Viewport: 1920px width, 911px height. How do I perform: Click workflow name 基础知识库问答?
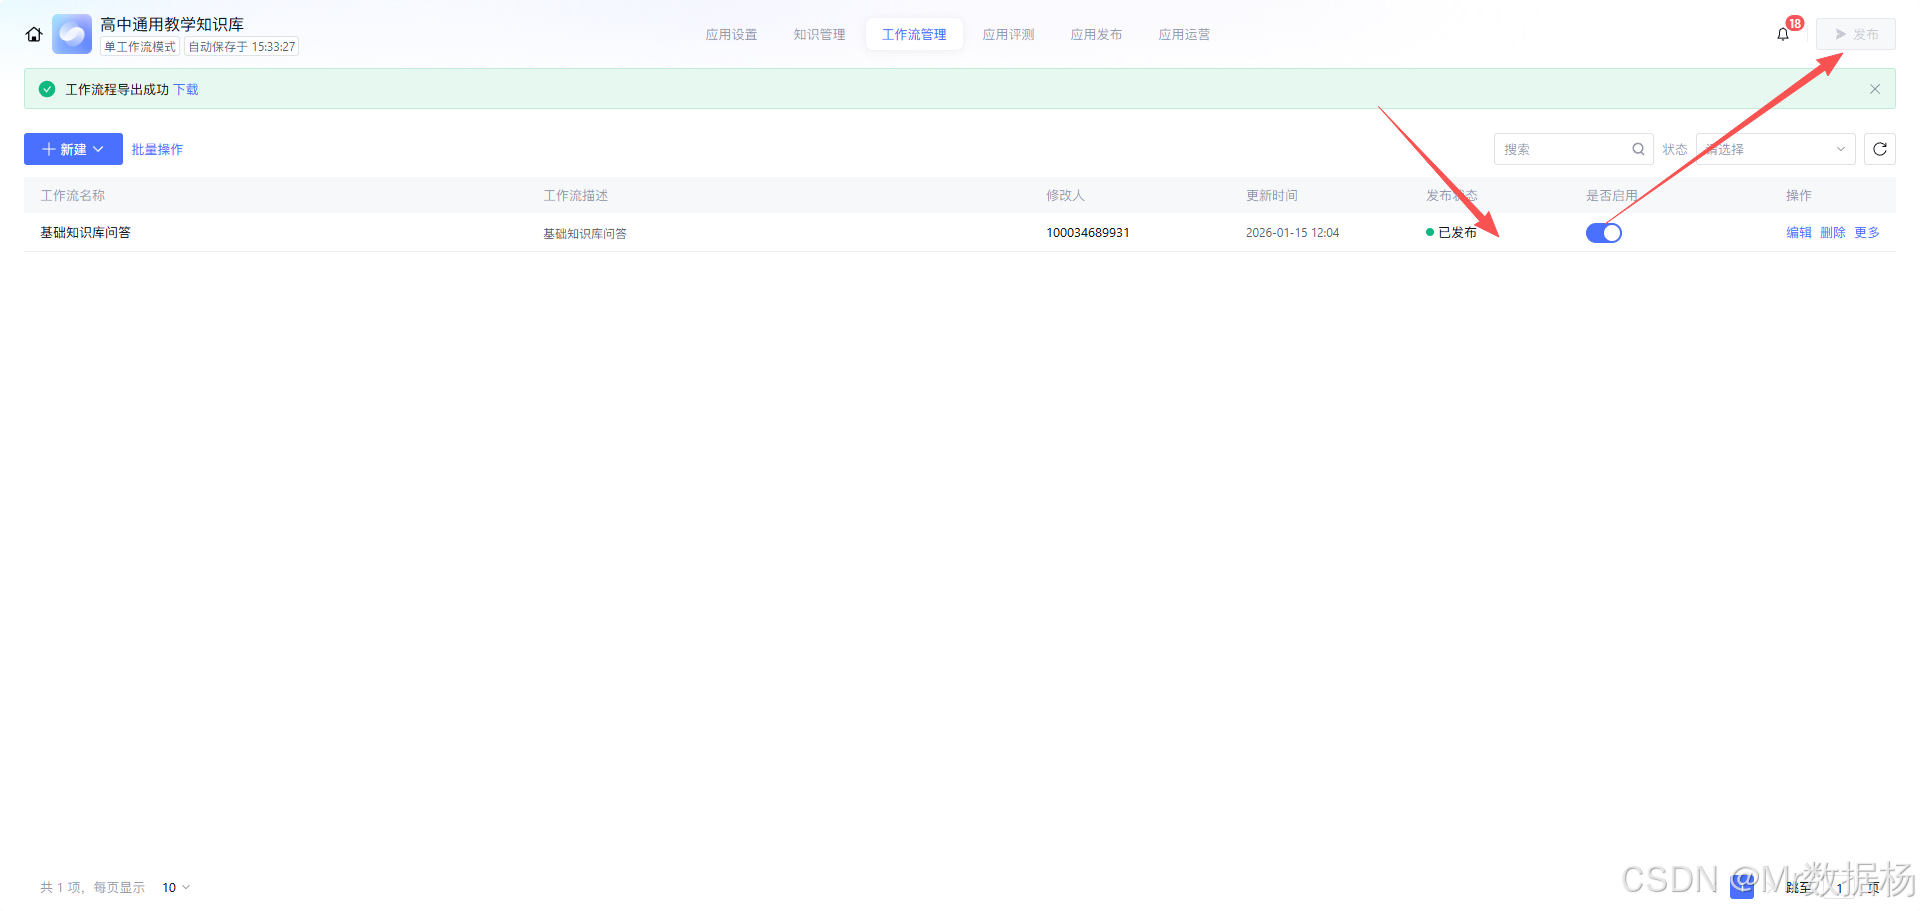coord(85,232)
